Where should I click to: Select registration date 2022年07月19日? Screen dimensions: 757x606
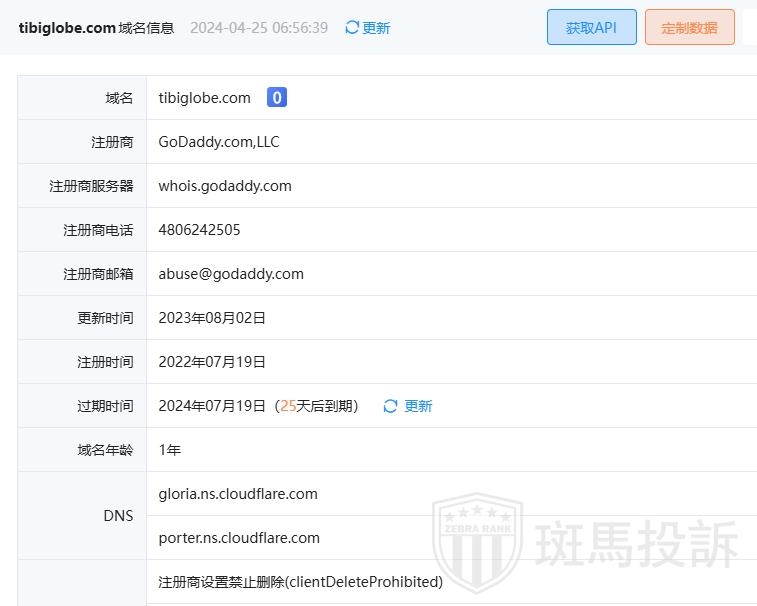coord(212,362)
